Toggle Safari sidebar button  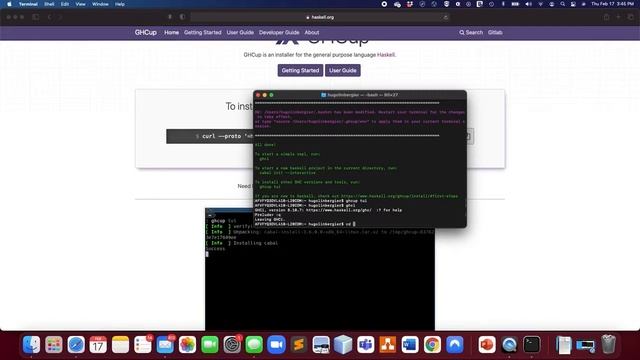(36, 17)
